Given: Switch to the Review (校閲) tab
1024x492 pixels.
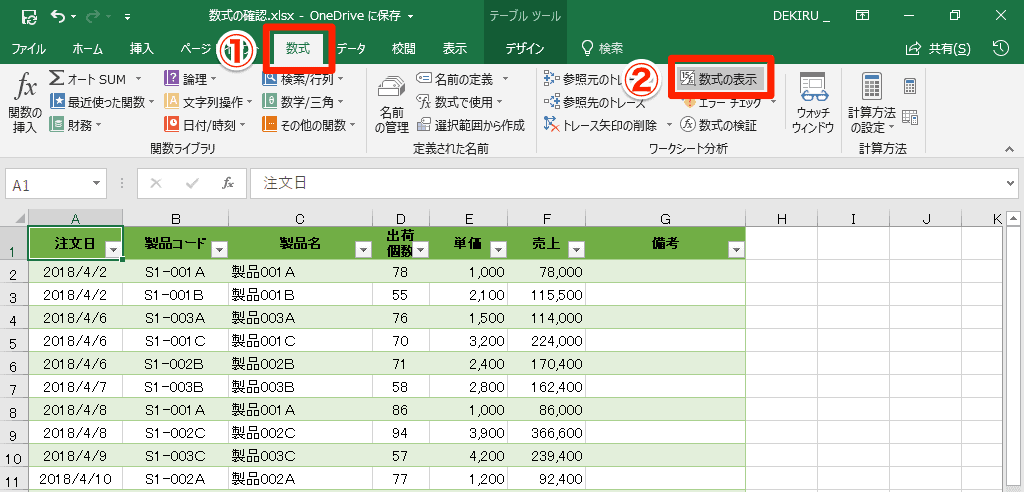Looking at the screenshot, I should 404,48.
